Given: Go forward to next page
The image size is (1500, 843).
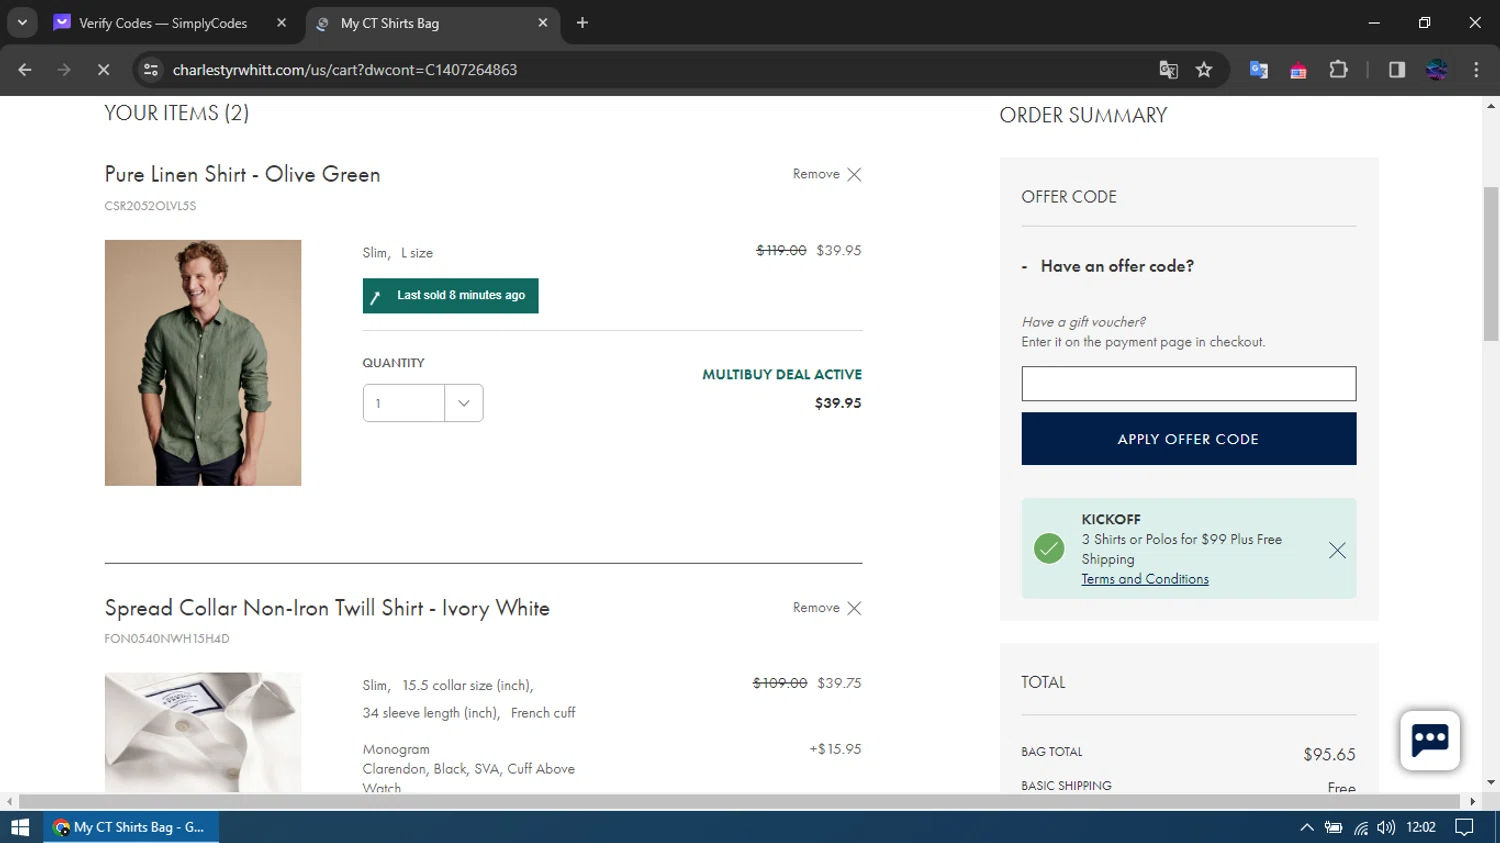Looking at the screenshot, I should [x=64, y=70].
